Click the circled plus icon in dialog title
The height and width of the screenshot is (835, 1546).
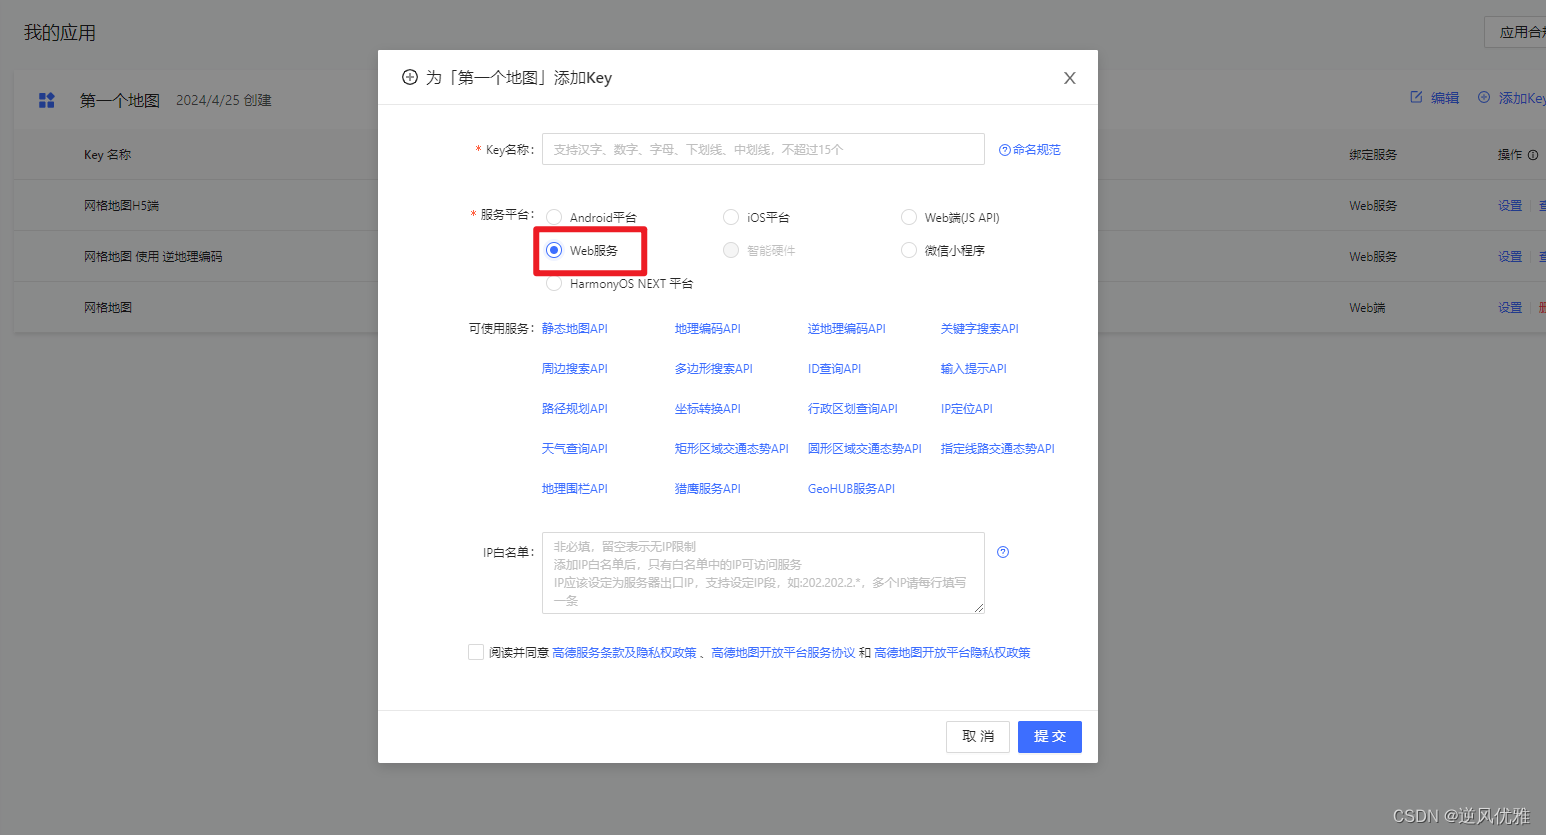pos(409,76)
